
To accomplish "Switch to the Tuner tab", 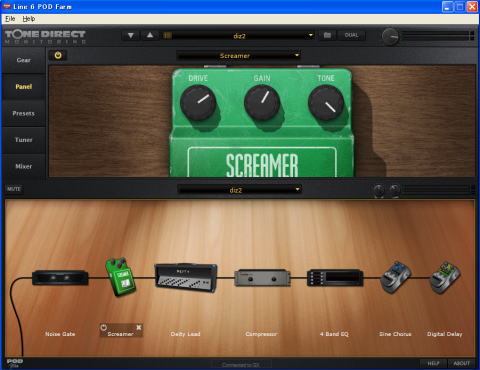I will coord(23,140).
